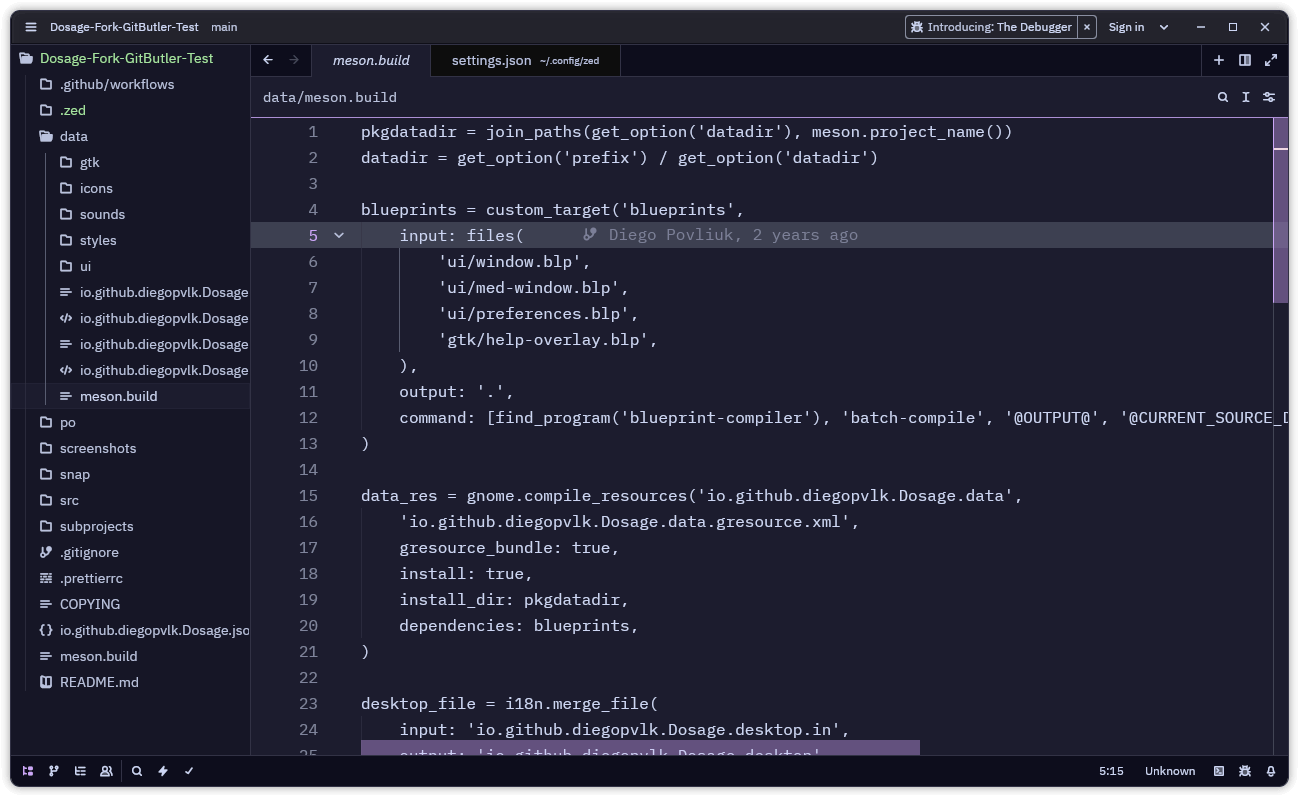Click the Sign in button
The image size is (1299, 797).
[x=1126, y=27]
